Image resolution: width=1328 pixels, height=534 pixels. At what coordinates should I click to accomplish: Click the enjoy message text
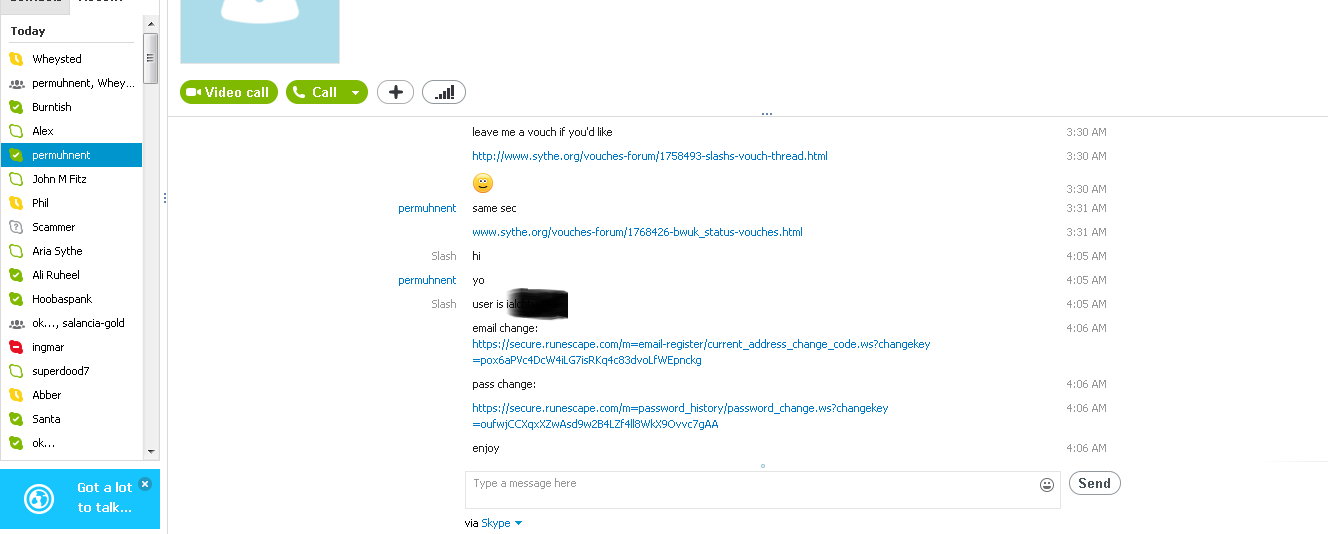point(486,448)
